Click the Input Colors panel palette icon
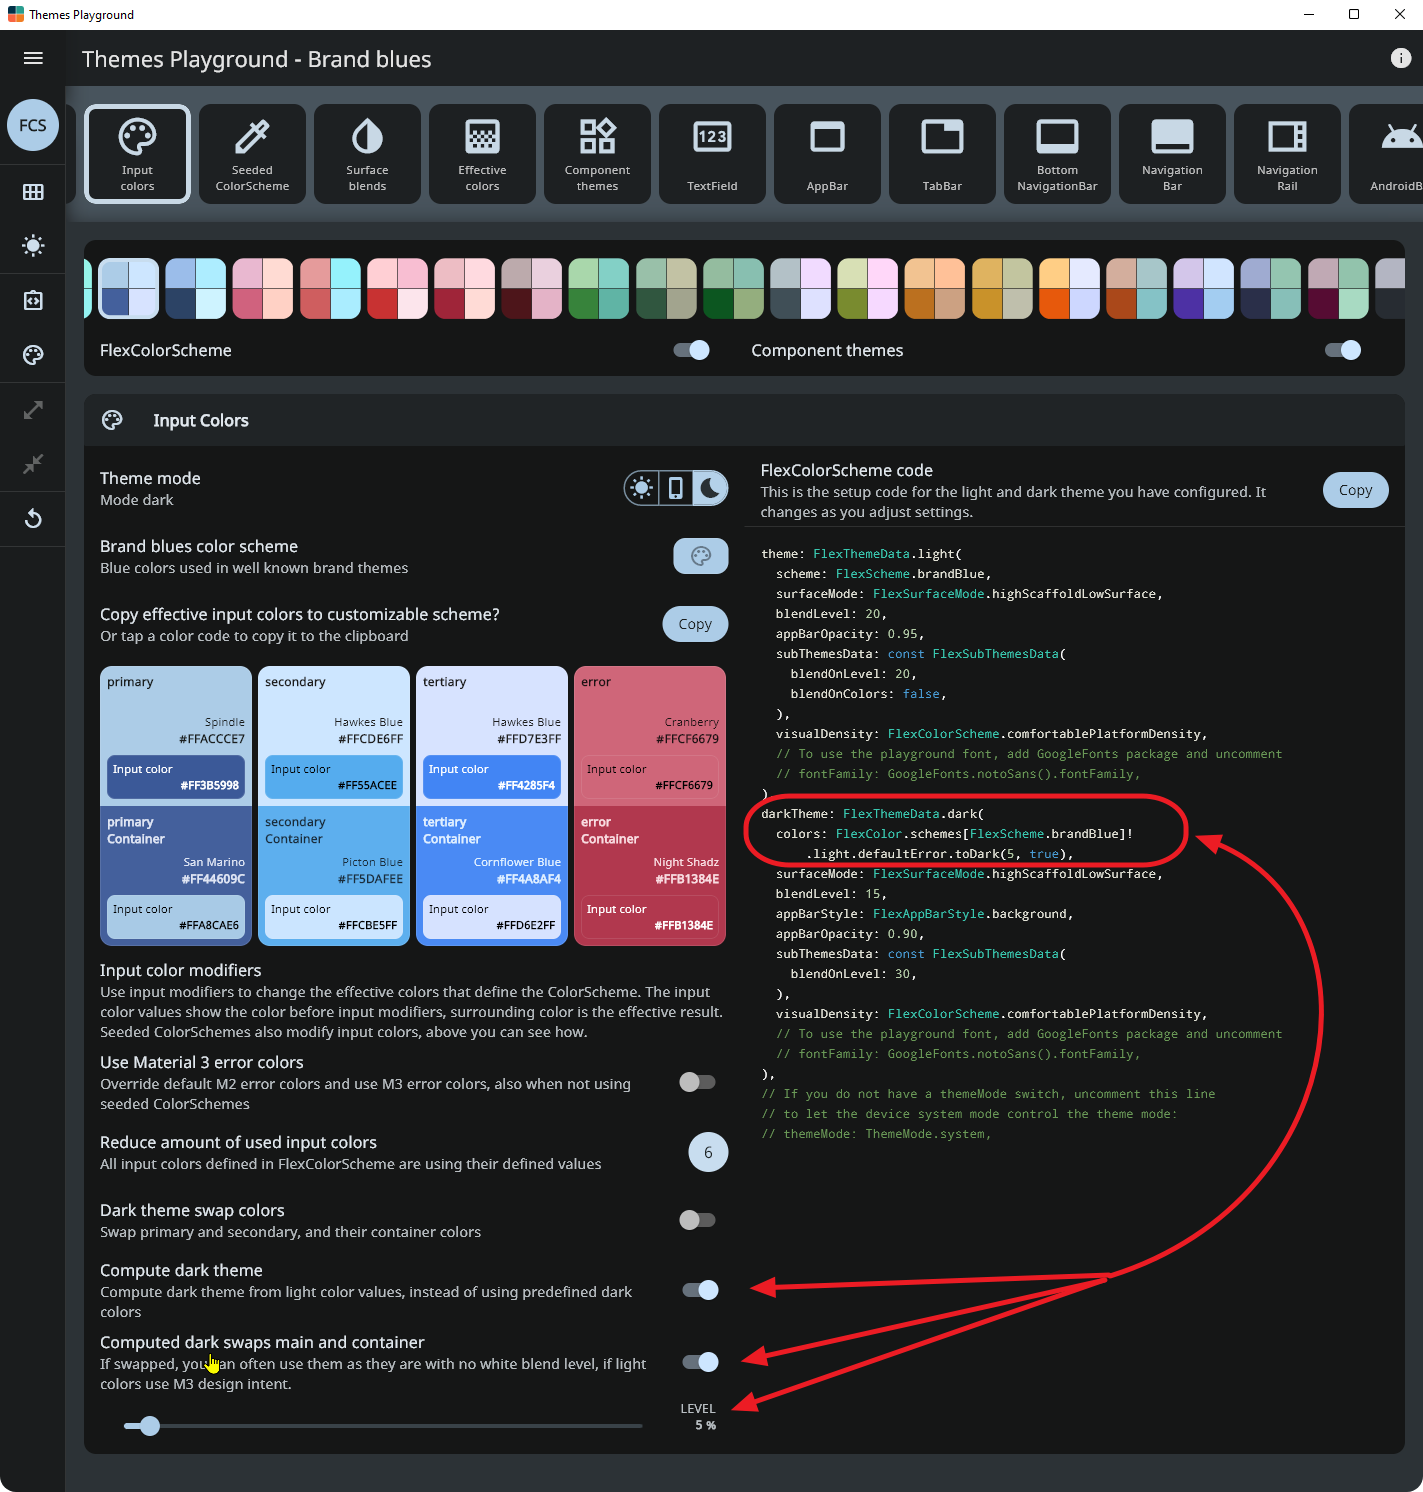This screenshot has width=1423, height=1492. [112, 420]
